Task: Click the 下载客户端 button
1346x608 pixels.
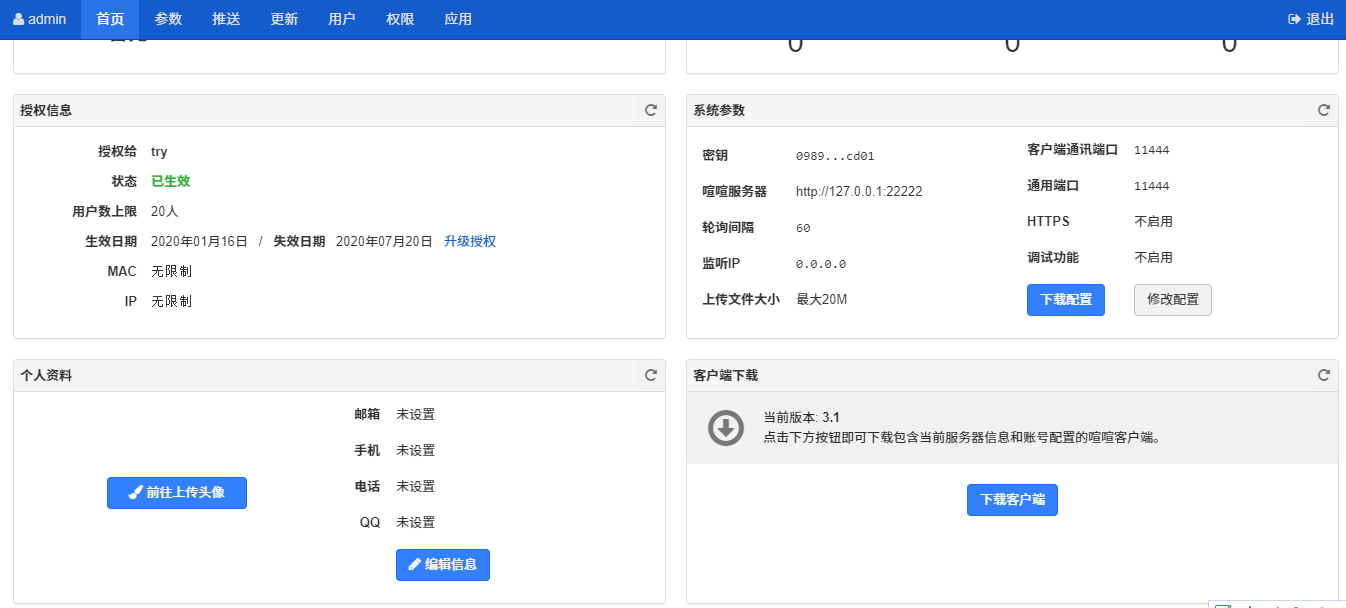Action: [x=1012, y=500]
